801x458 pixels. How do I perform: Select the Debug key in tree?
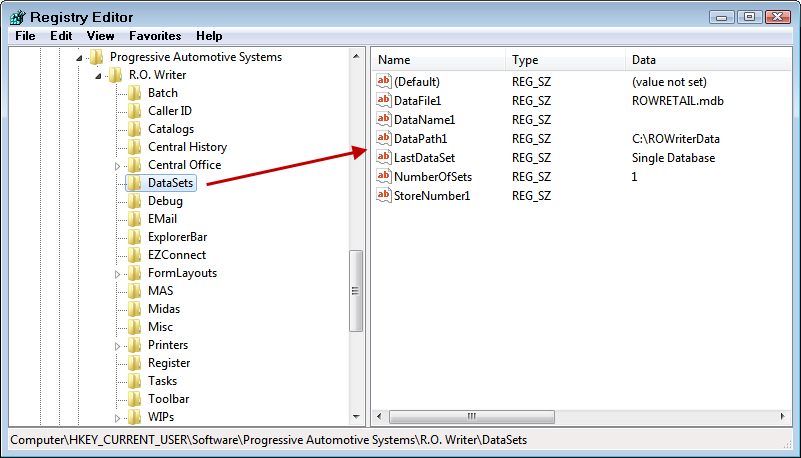[x=165, y=201]
